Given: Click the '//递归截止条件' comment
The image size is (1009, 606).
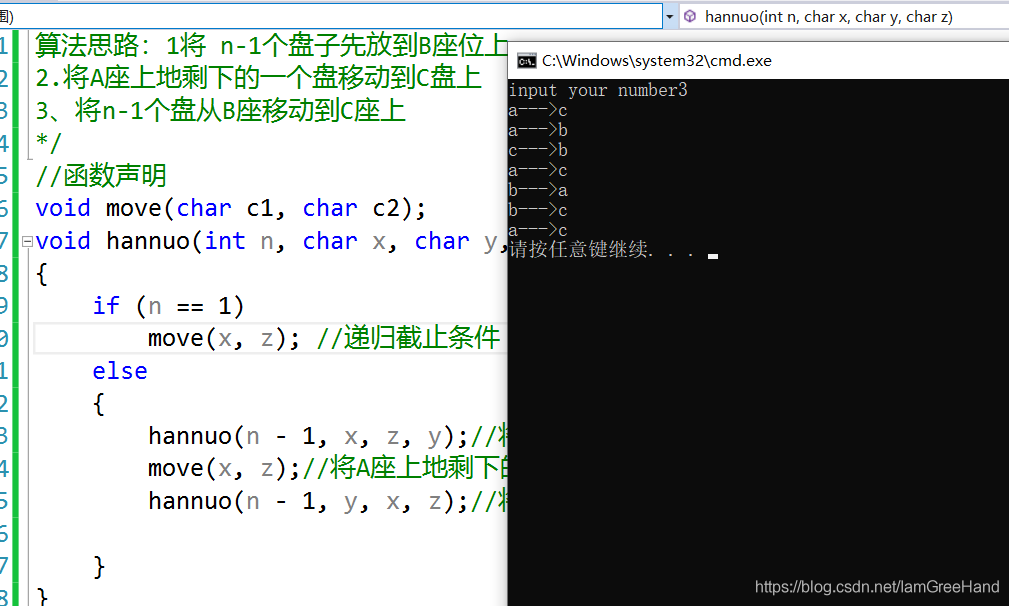Looking at the screenshot, I should pos(408,338).
